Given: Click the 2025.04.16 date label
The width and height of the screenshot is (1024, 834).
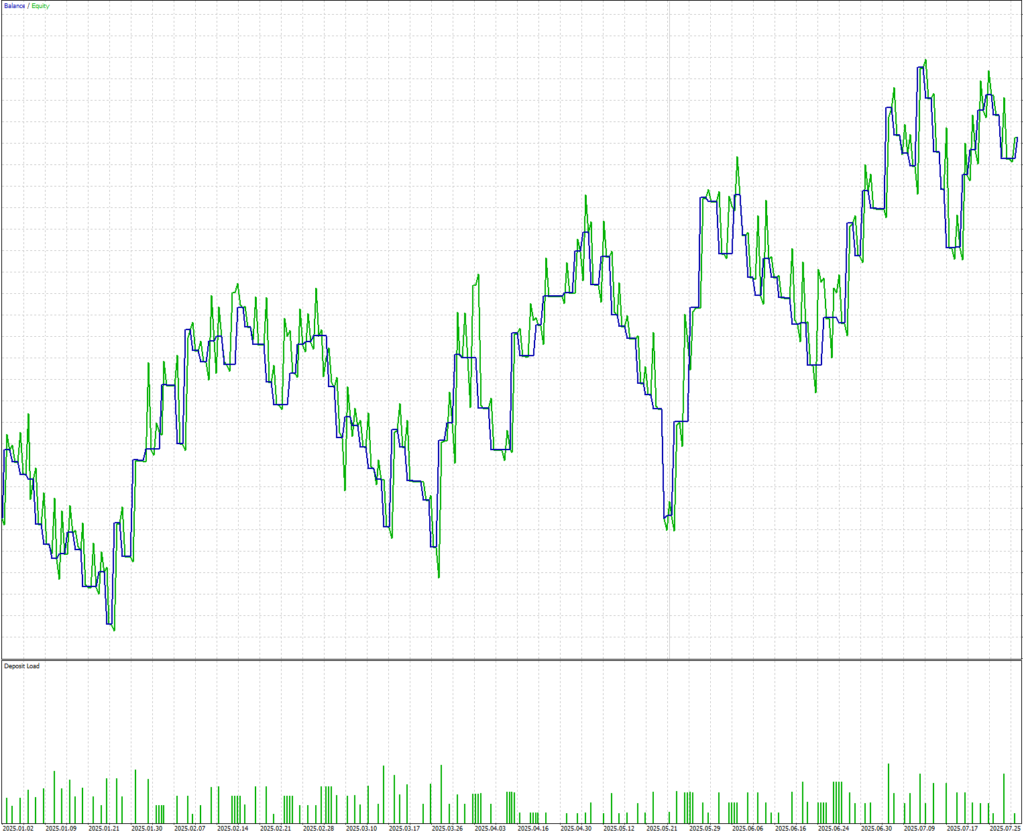Looking at the screenshot, I should [534, 828].
